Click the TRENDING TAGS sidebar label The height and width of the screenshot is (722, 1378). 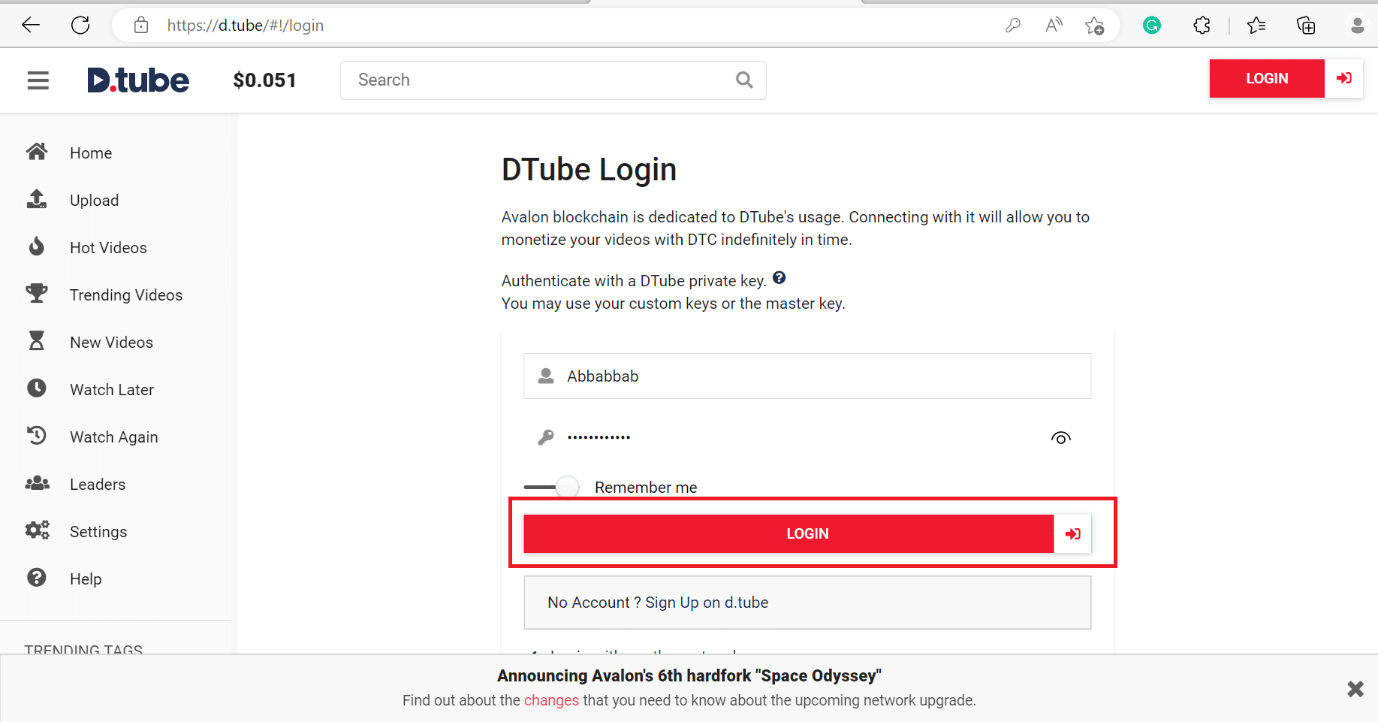[x=83, y=649]
